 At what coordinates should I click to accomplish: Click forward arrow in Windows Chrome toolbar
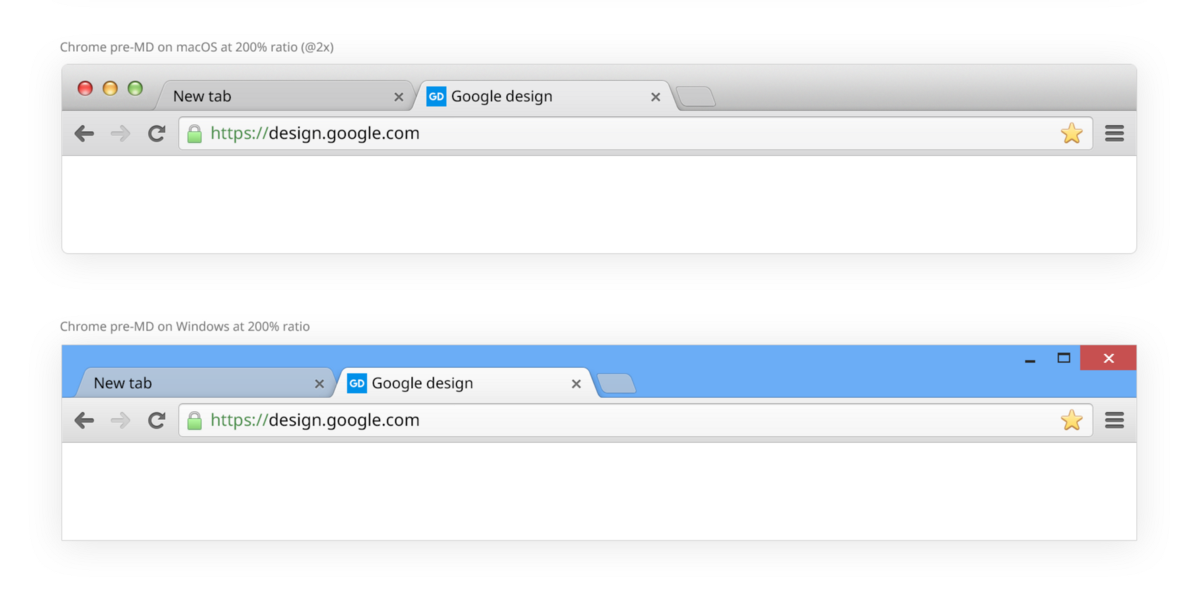pyautogui.click(x=120, y=421)
